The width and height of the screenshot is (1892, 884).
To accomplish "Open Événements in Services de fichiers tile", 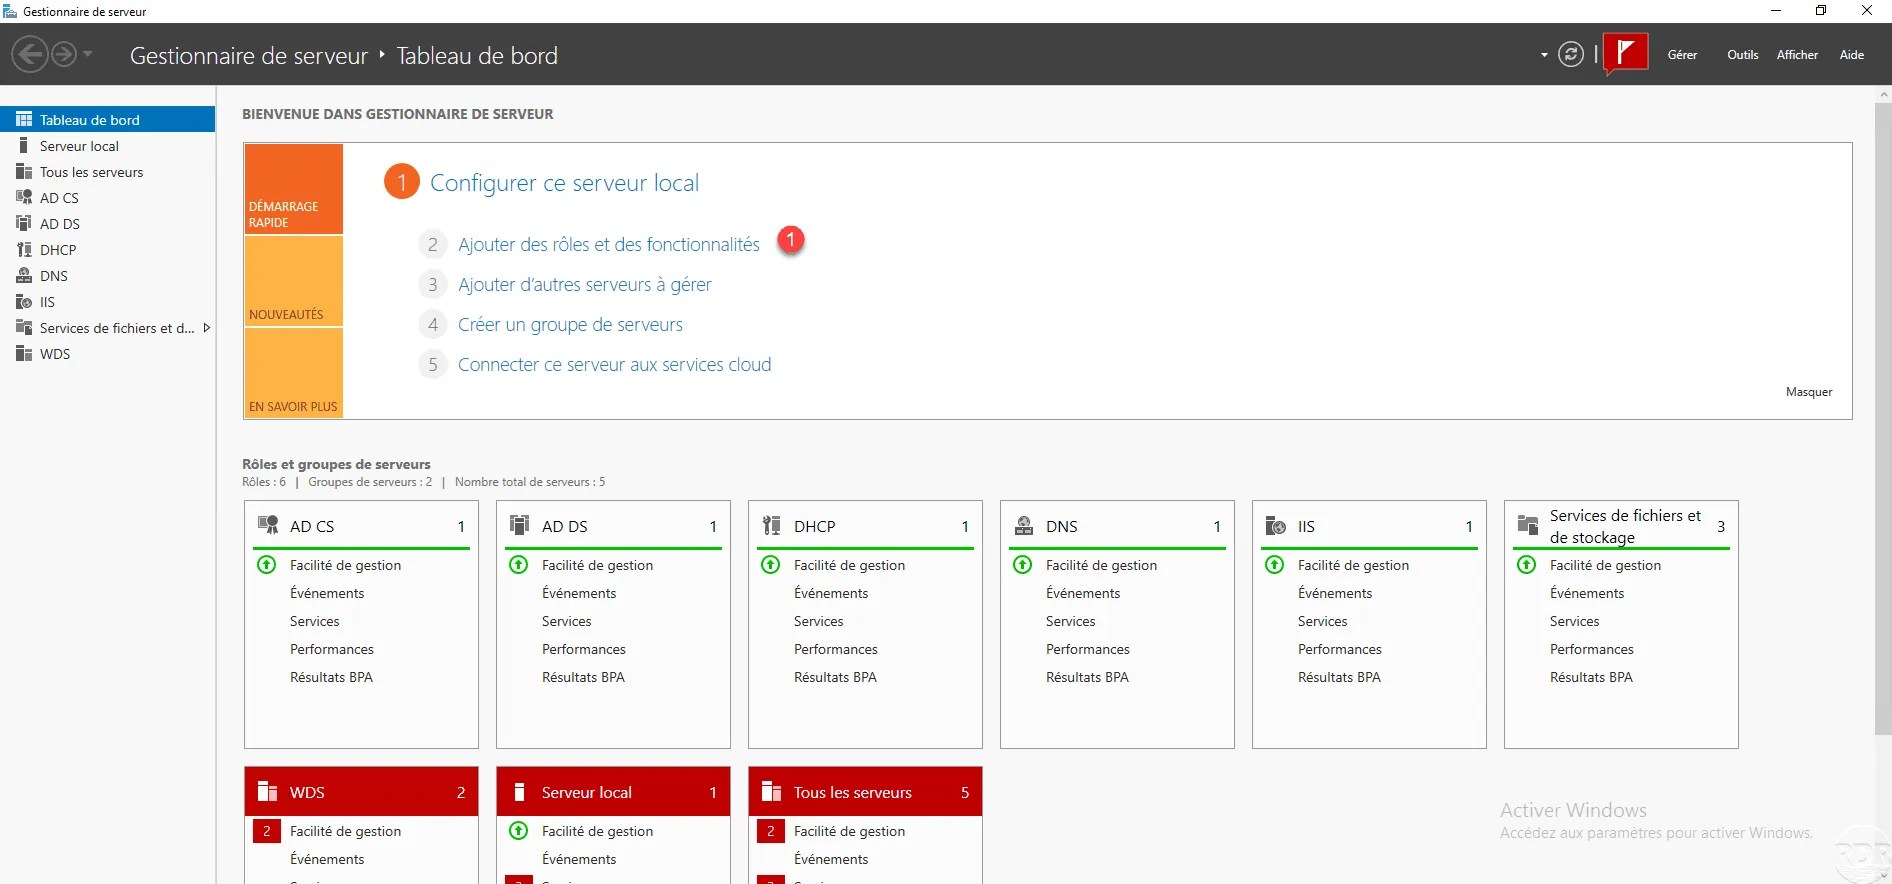I will pyautogui.click(x=1587, y=593).
